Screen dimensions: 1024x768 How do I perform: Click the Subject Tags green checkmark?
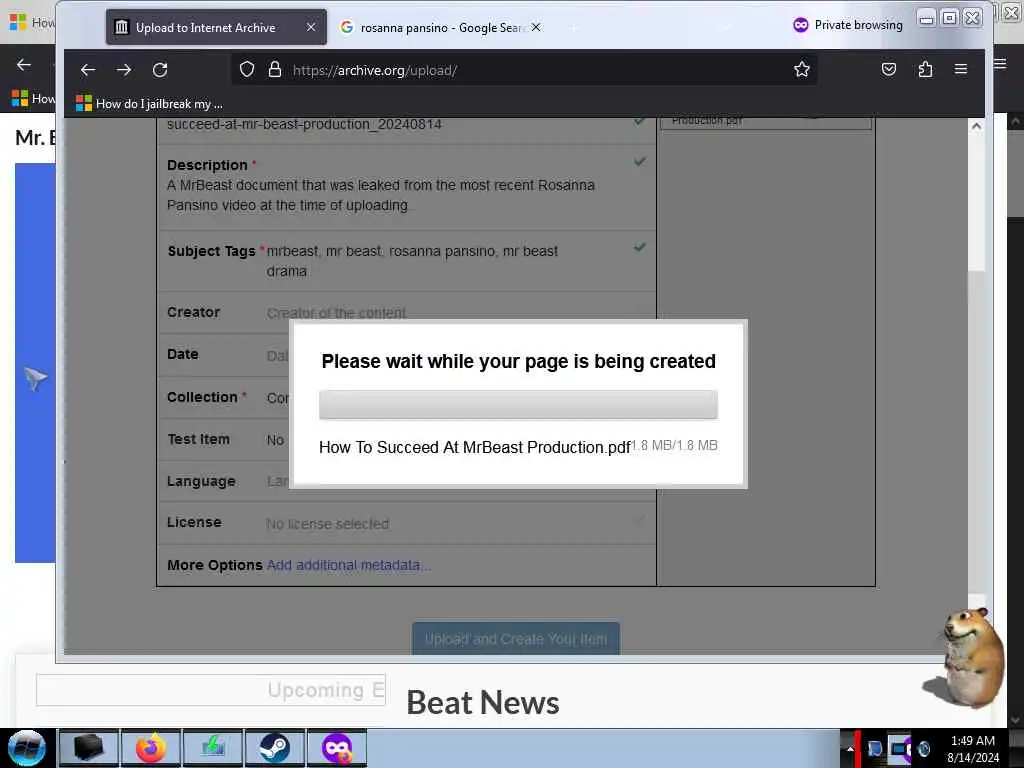point(639,247)
